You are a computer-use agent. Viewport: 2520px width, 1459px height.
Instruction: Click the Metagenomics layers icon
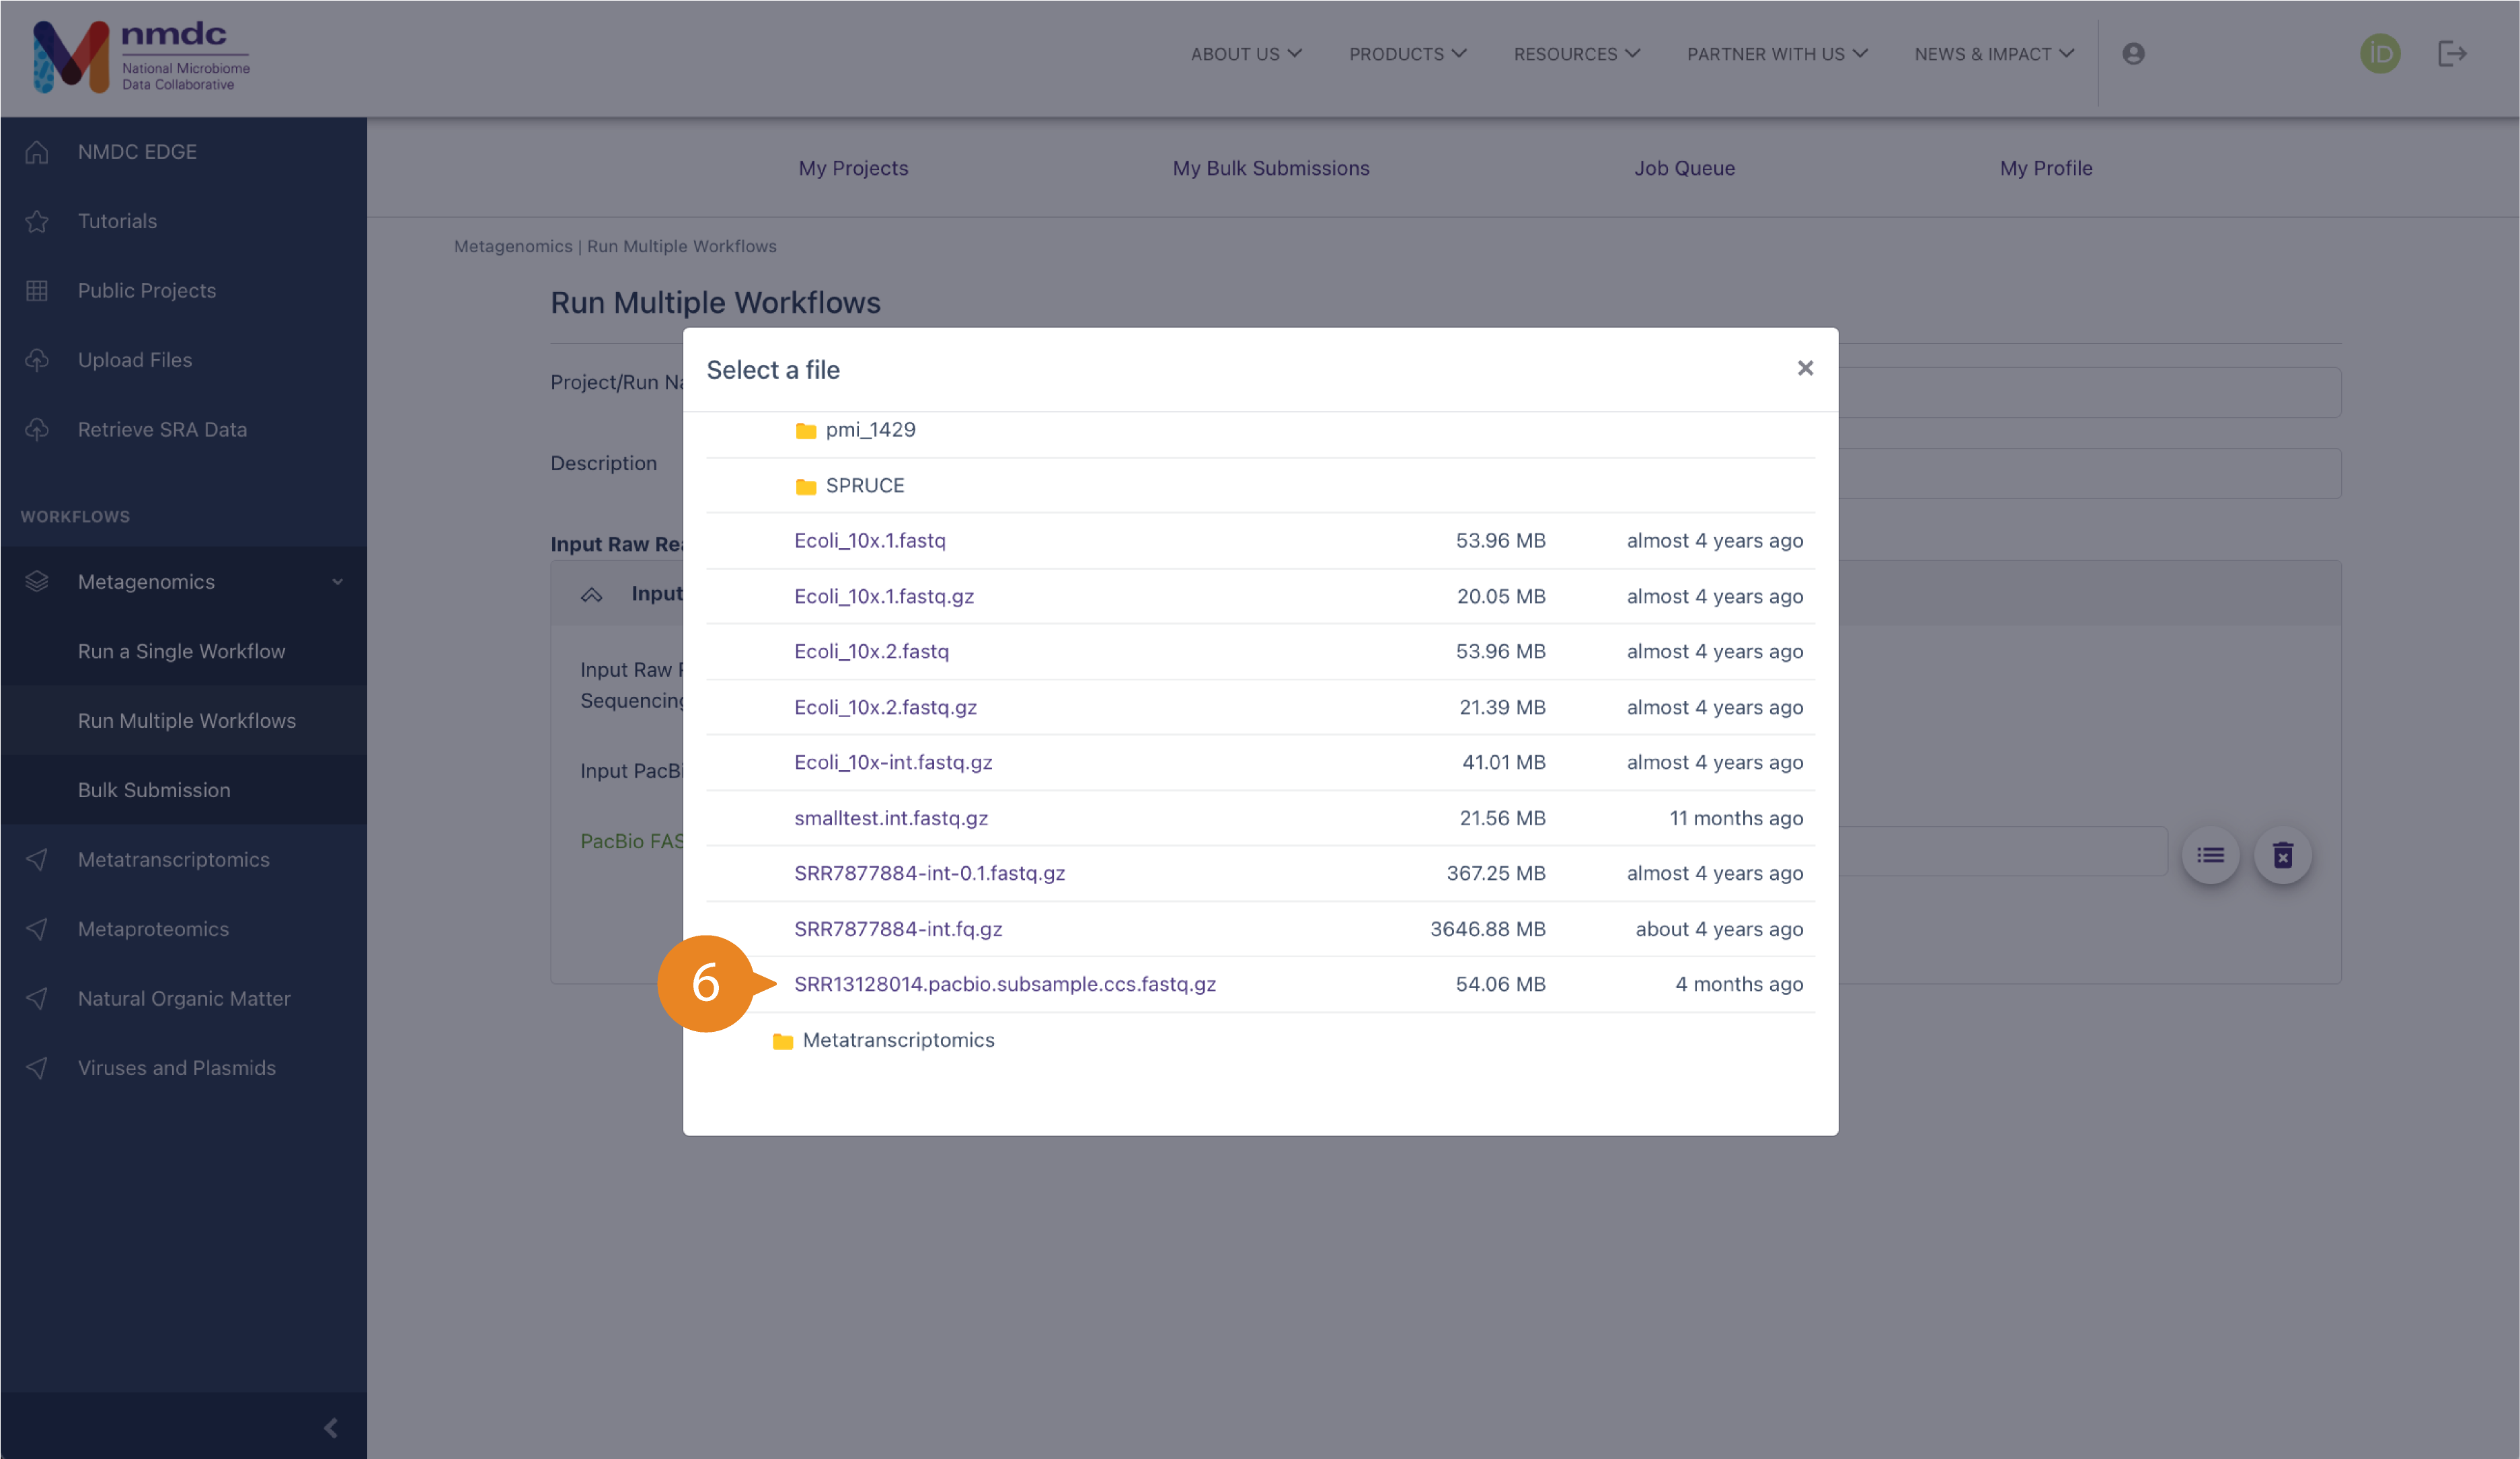(37, 582)
